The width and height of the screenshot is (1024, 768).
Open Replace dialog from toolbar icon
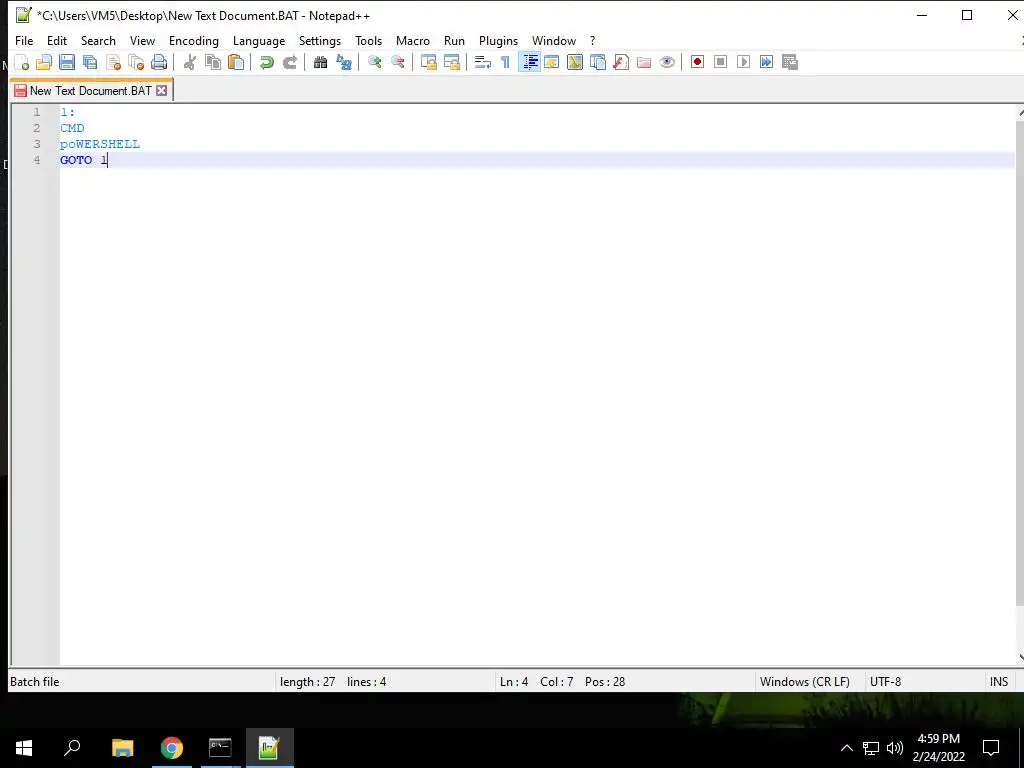(x=344, y=62)
